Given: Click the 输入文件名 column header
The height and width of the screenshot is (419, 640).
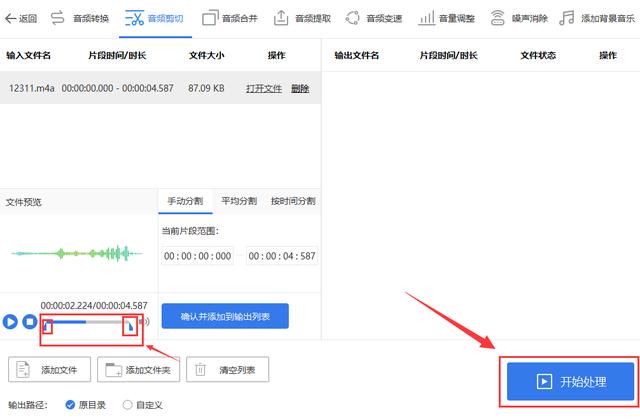Looking at the screenshot, I should (29, 55).
